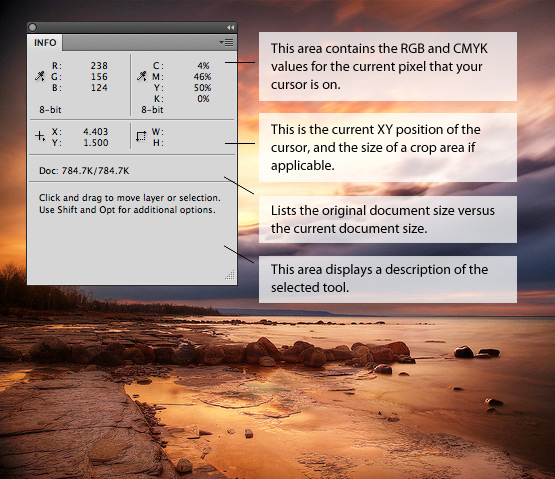This screenshot has height=479, width=555.
Task: Click the move layer tool hint text
Action: coord(130,204)
